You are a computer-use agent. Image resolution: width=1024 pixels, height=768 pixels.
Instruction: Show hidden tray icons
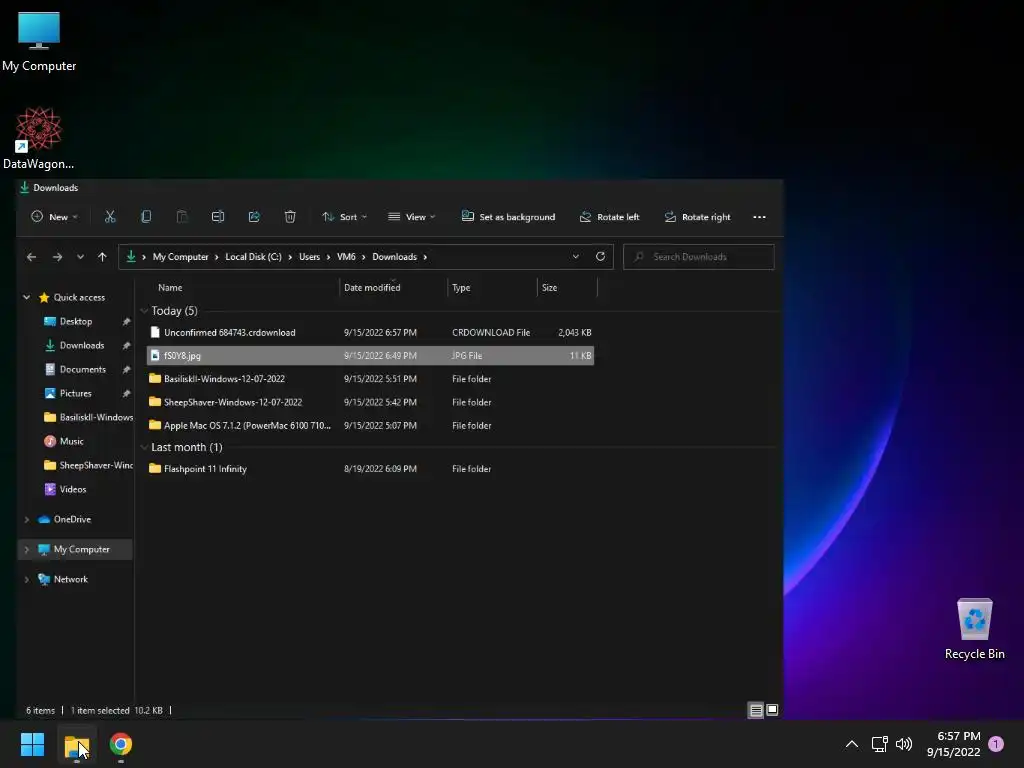852,744
